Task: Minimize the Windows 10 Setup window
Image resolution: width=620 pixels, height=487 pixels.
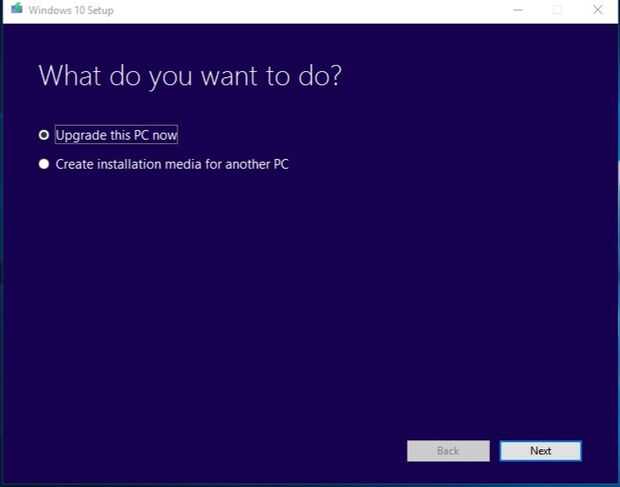Action: 518,10
